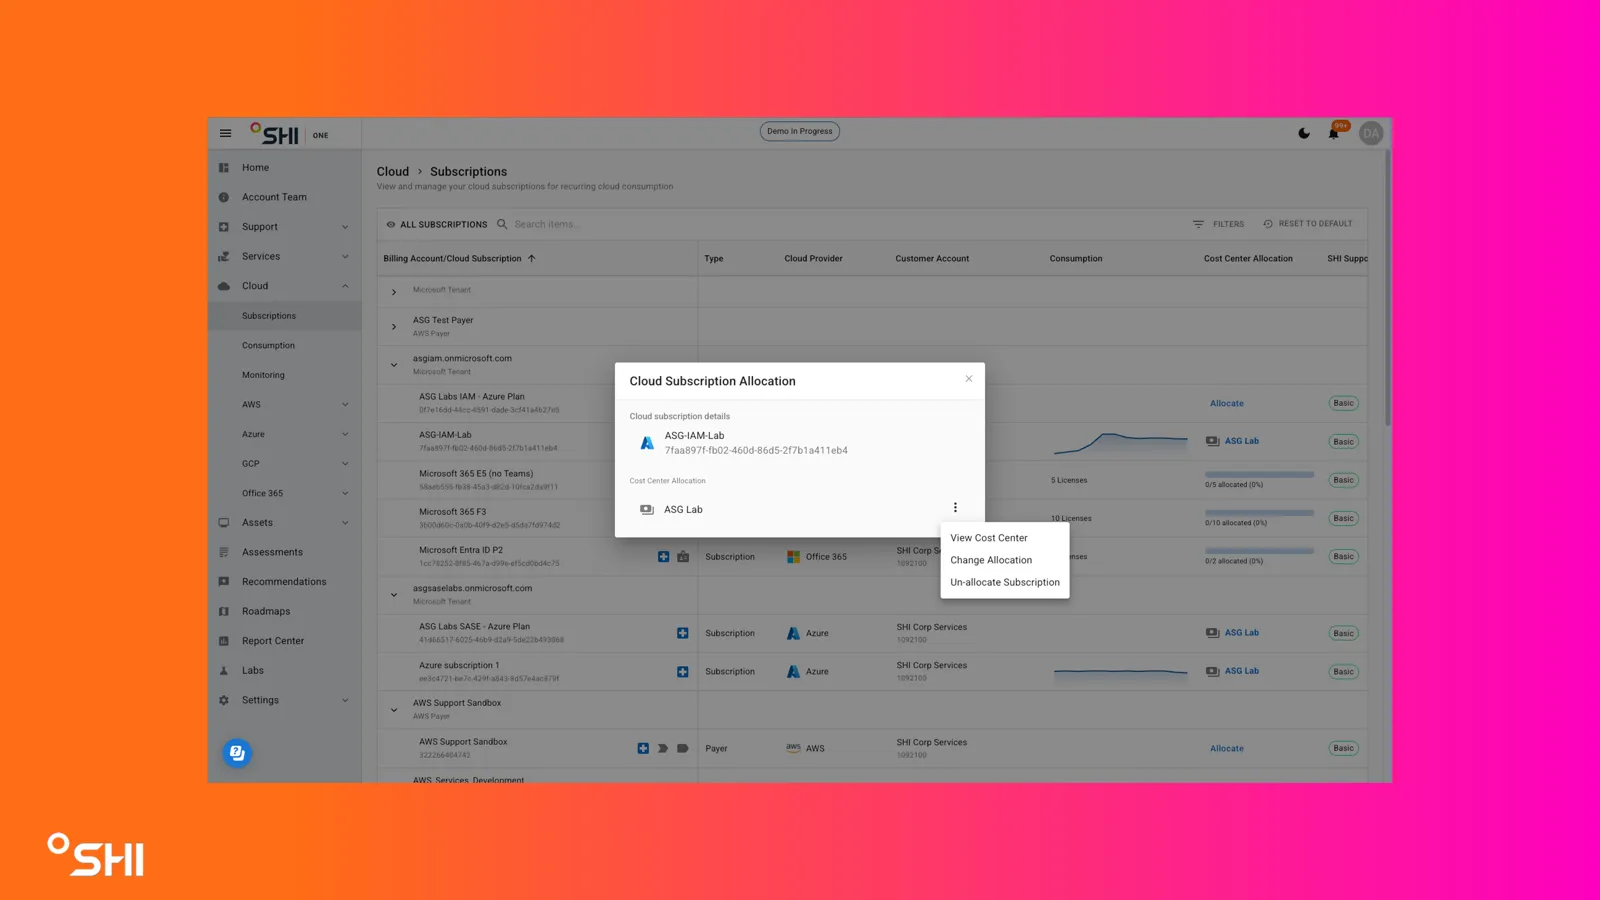This screenshot has height=900, width=1600.
Task: Open the hamburger menu icon
Action: coord(225,133)
